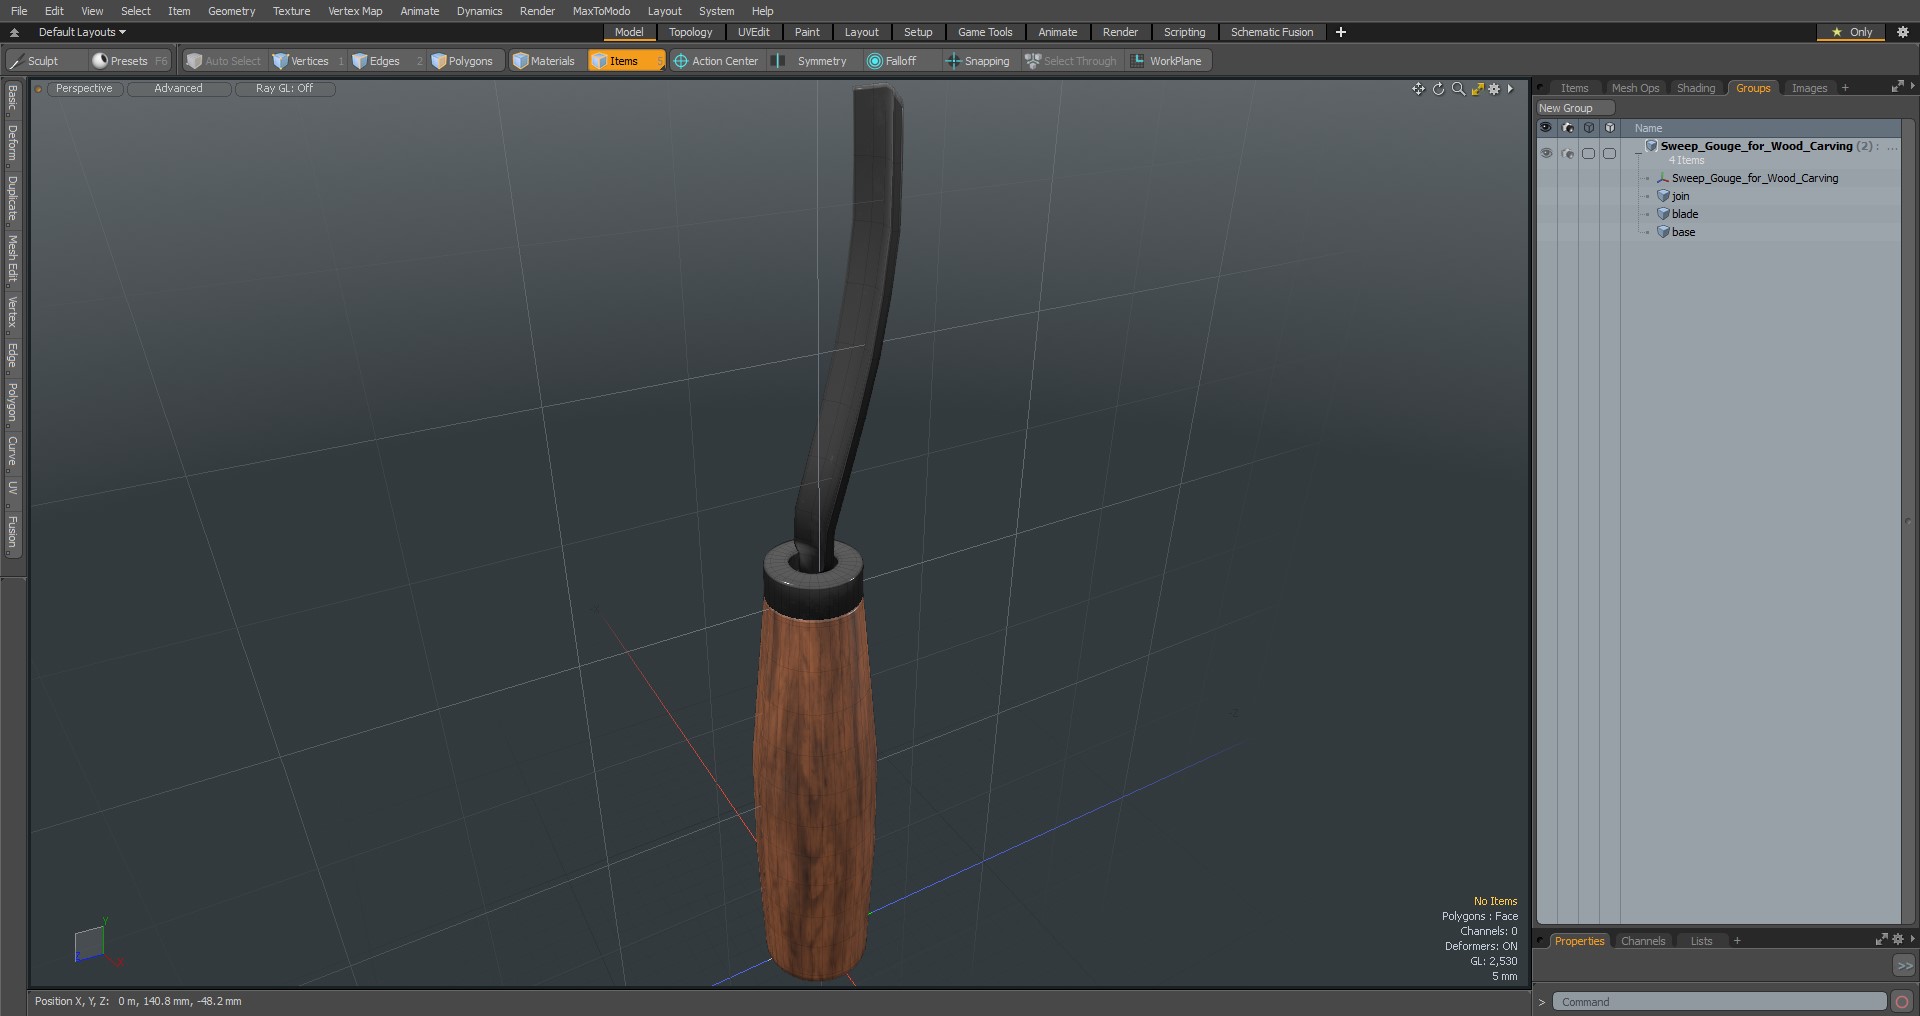The height and width of the screenshot is (1016, 1920).
Task: Select the Sculpt tool icon
Action: click(x=16, y=61)
